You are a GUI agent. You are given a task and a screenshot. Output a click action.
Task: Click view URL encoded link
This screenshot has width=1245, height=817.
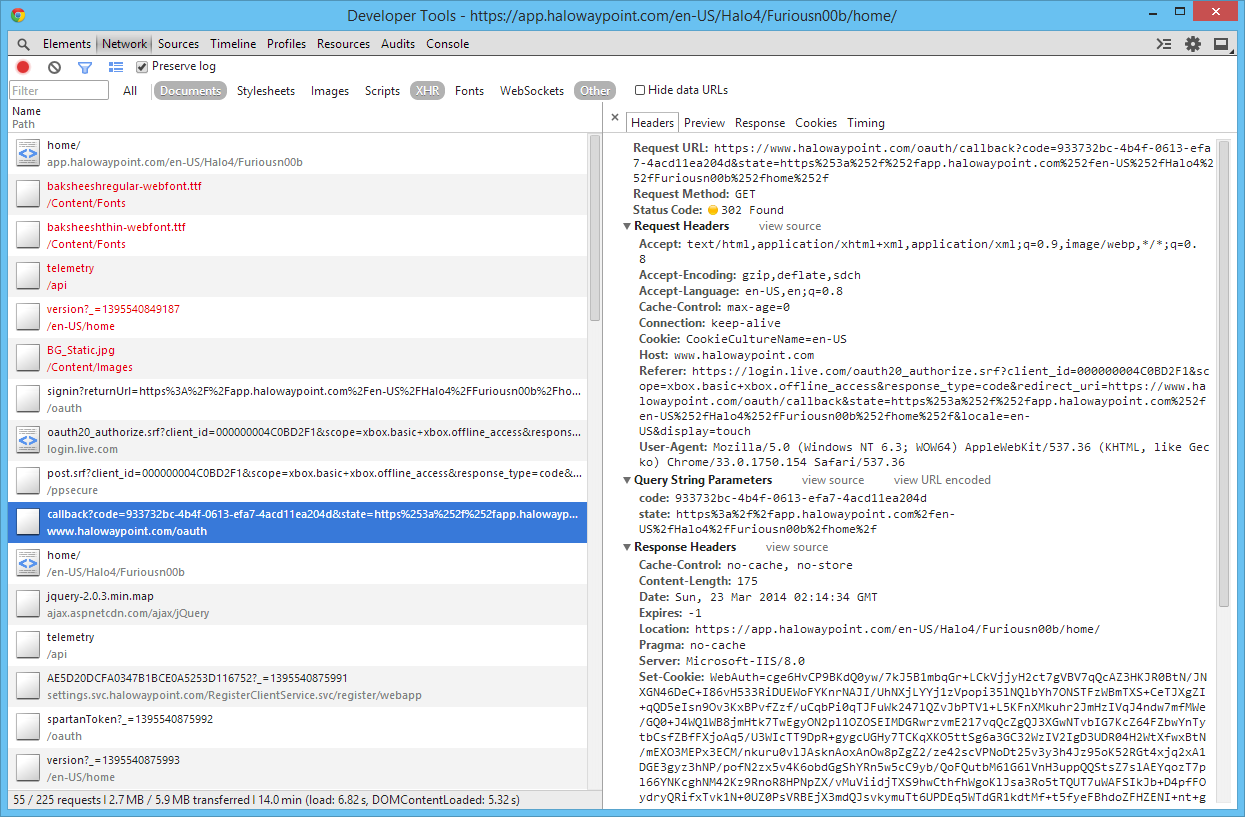pyautogui.click(x=942, y=481)
